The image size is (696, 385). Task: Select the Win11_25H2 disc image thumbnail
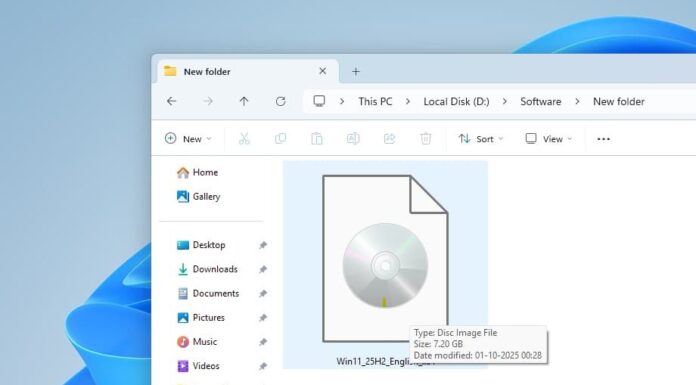(385, 258)
